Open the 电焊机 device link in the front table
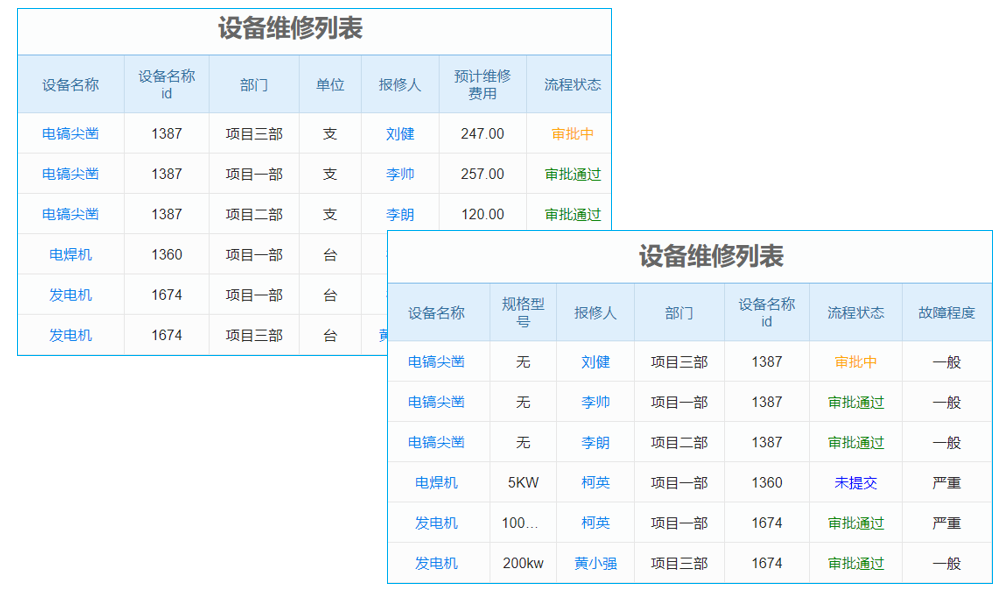The height and width of the screenshot is (600, 1000). [x=437, y=482]
